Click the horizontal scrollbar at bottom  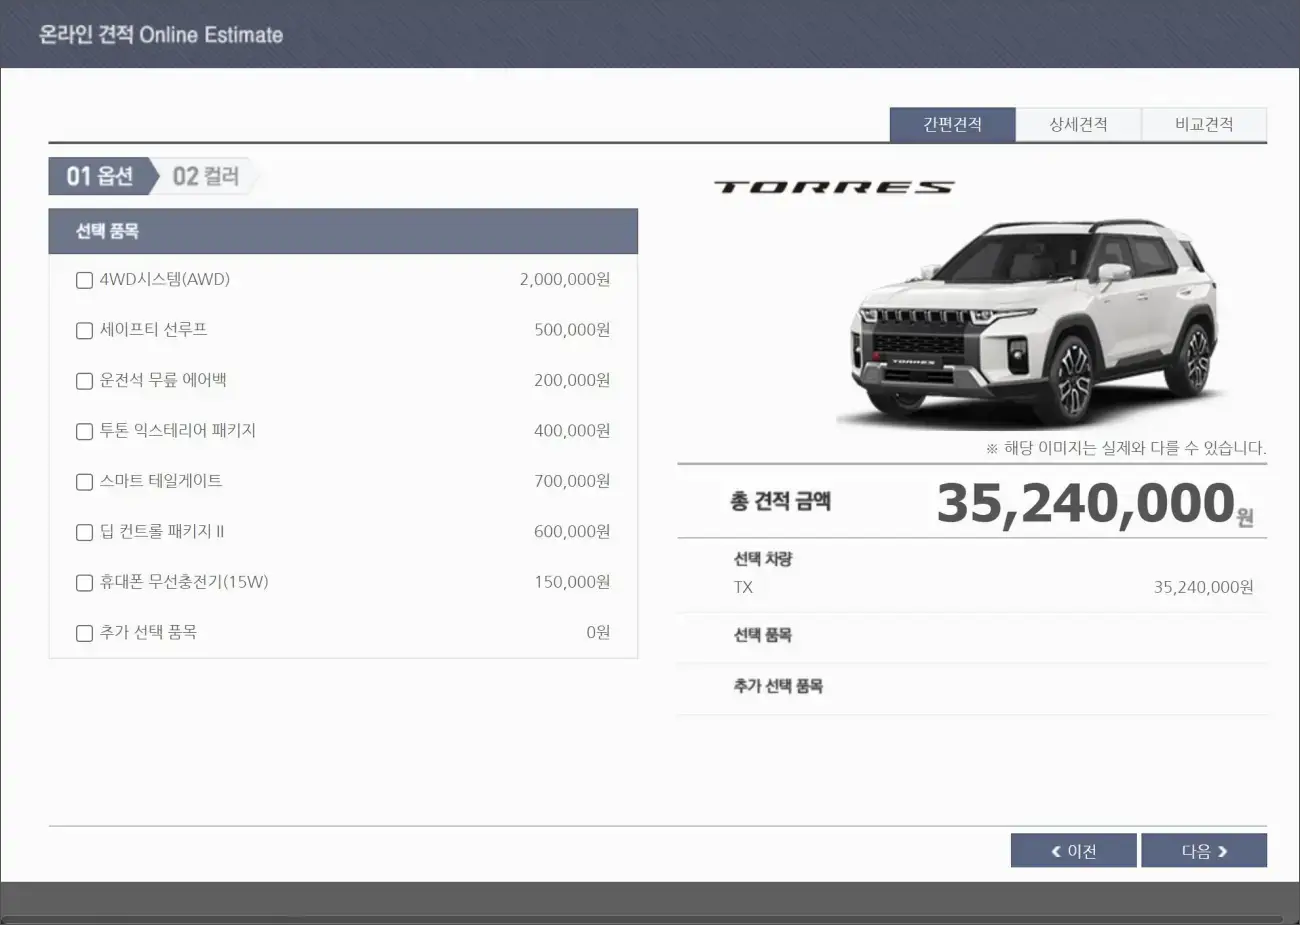pos(644,919)
